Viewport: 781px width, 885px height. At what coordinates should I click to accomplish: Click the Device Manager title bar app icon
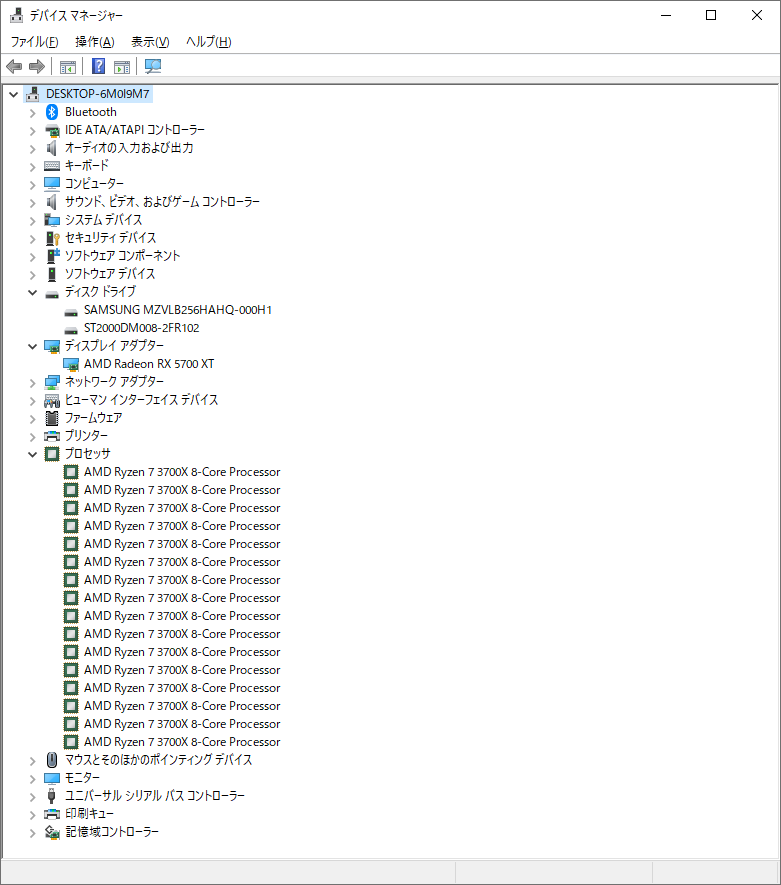point(16,15)
